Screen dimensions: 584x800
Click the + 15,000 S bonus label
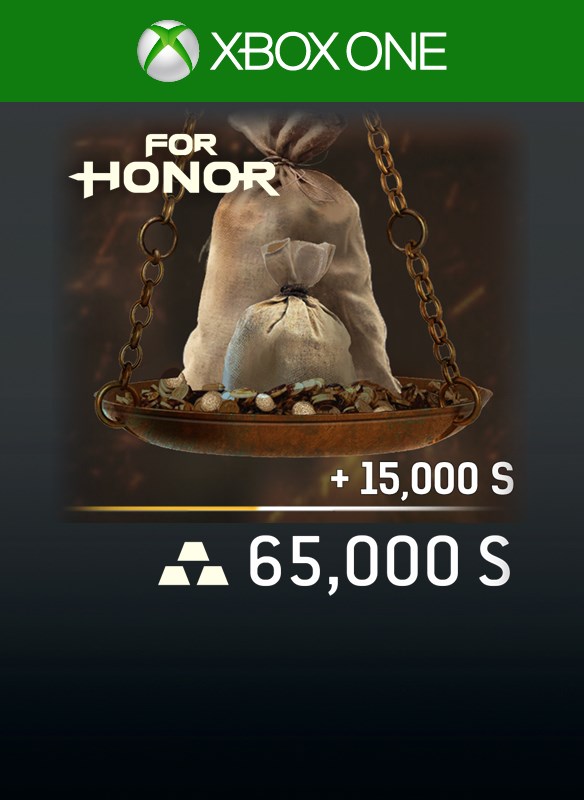[421, 480]
